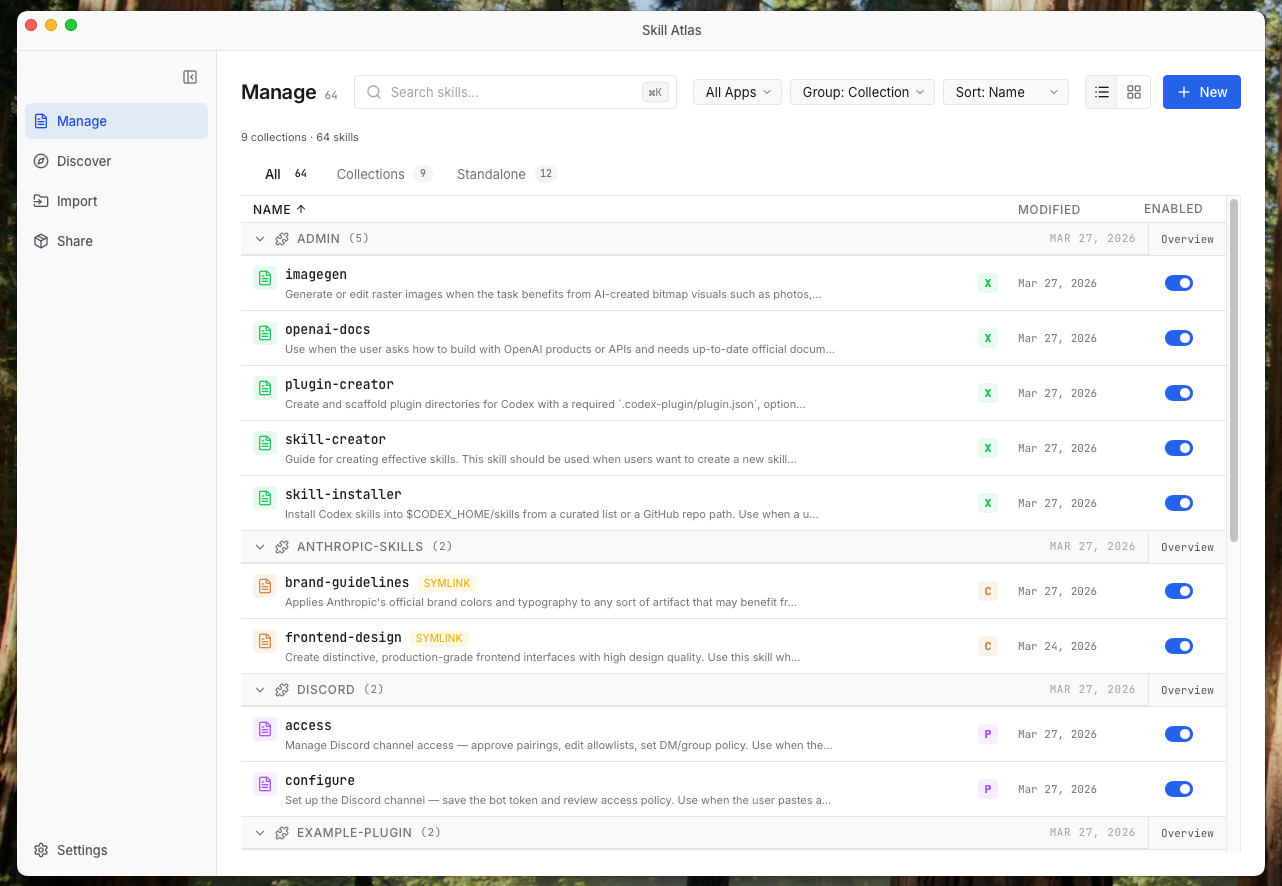Disable the imagegen skill toggle
Image resolution: width=1282 pixels, height=886 pixels.
click(1178, 283)
